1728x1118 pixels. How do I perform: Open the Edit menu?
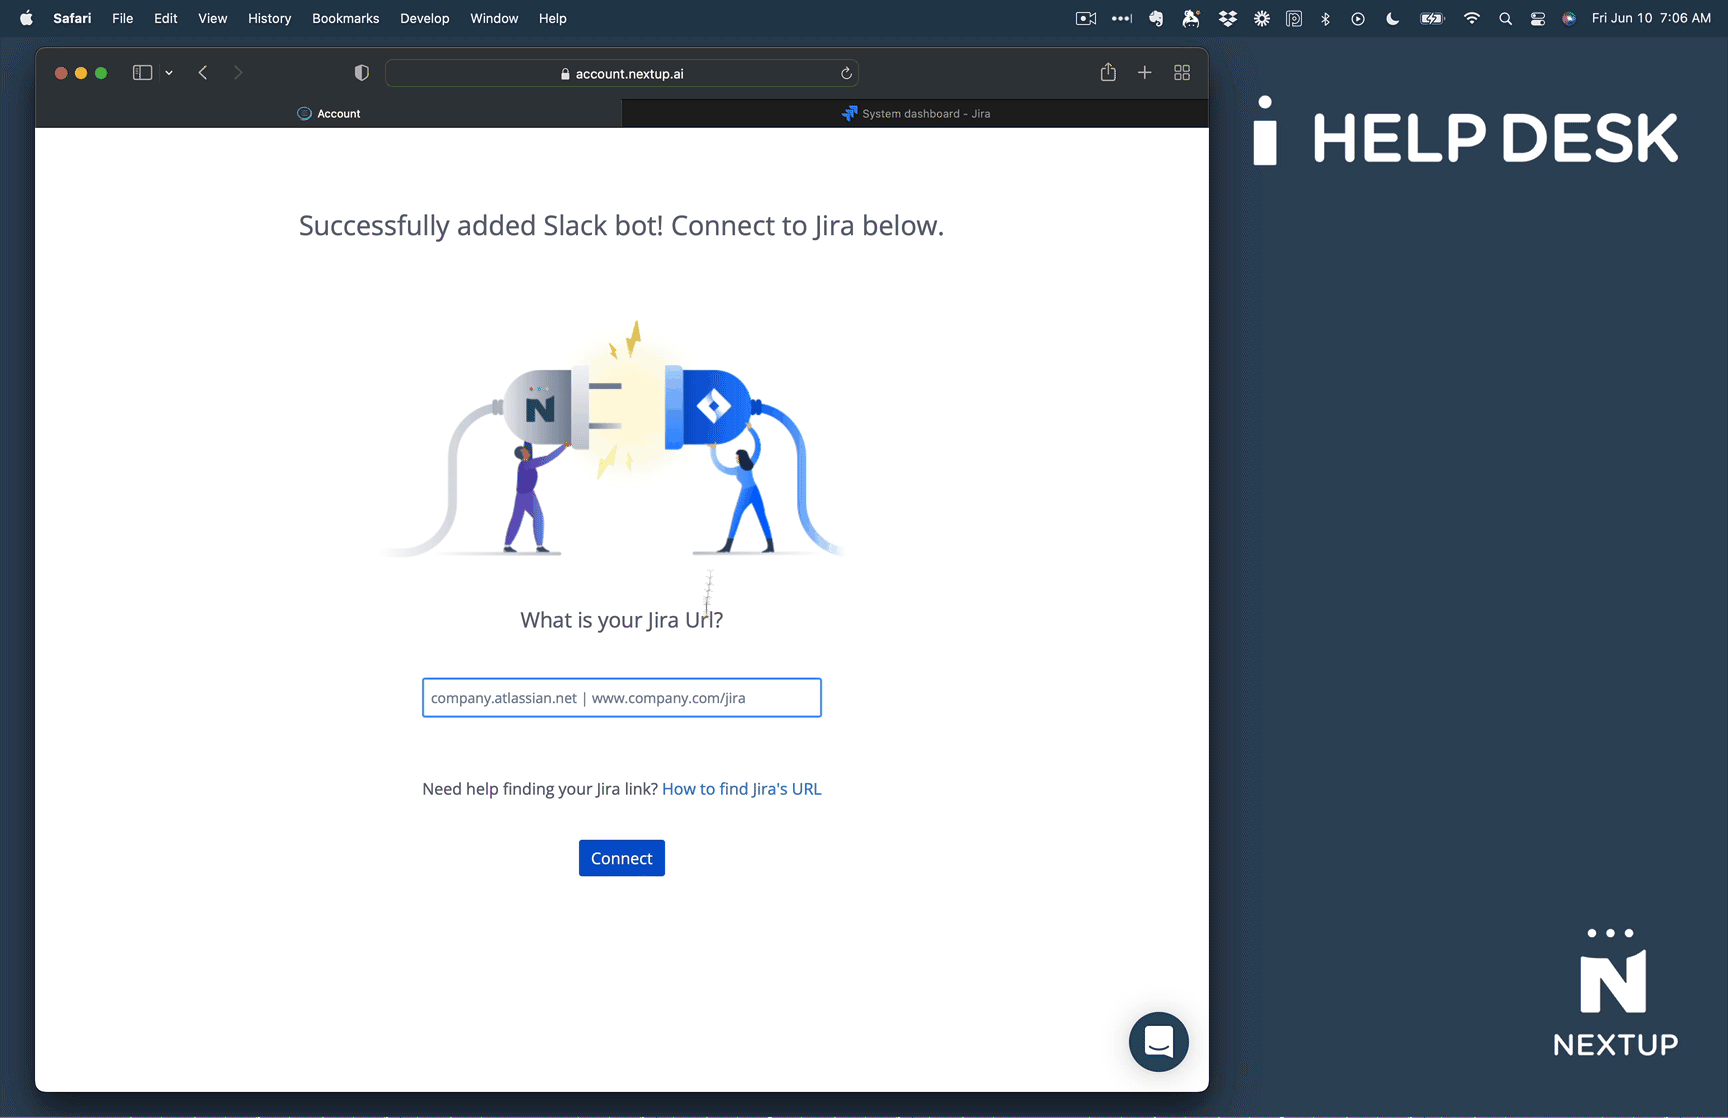[166, 18]
